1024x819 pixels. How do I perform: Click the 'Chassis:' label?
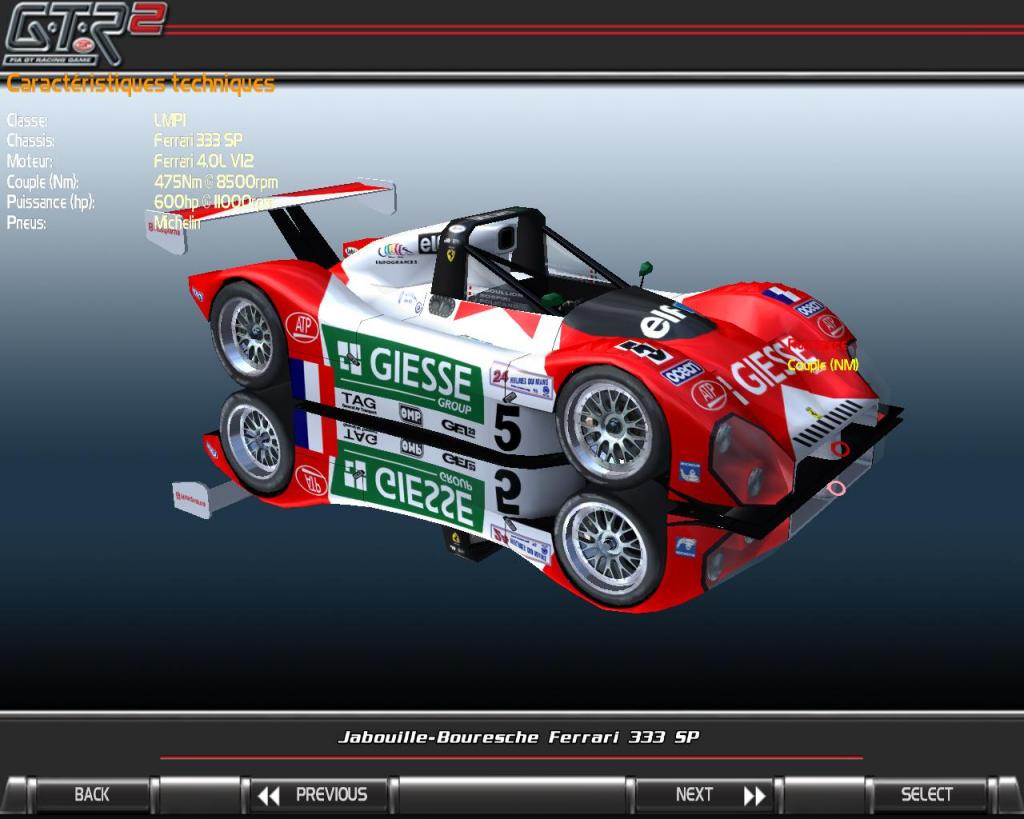30,140
